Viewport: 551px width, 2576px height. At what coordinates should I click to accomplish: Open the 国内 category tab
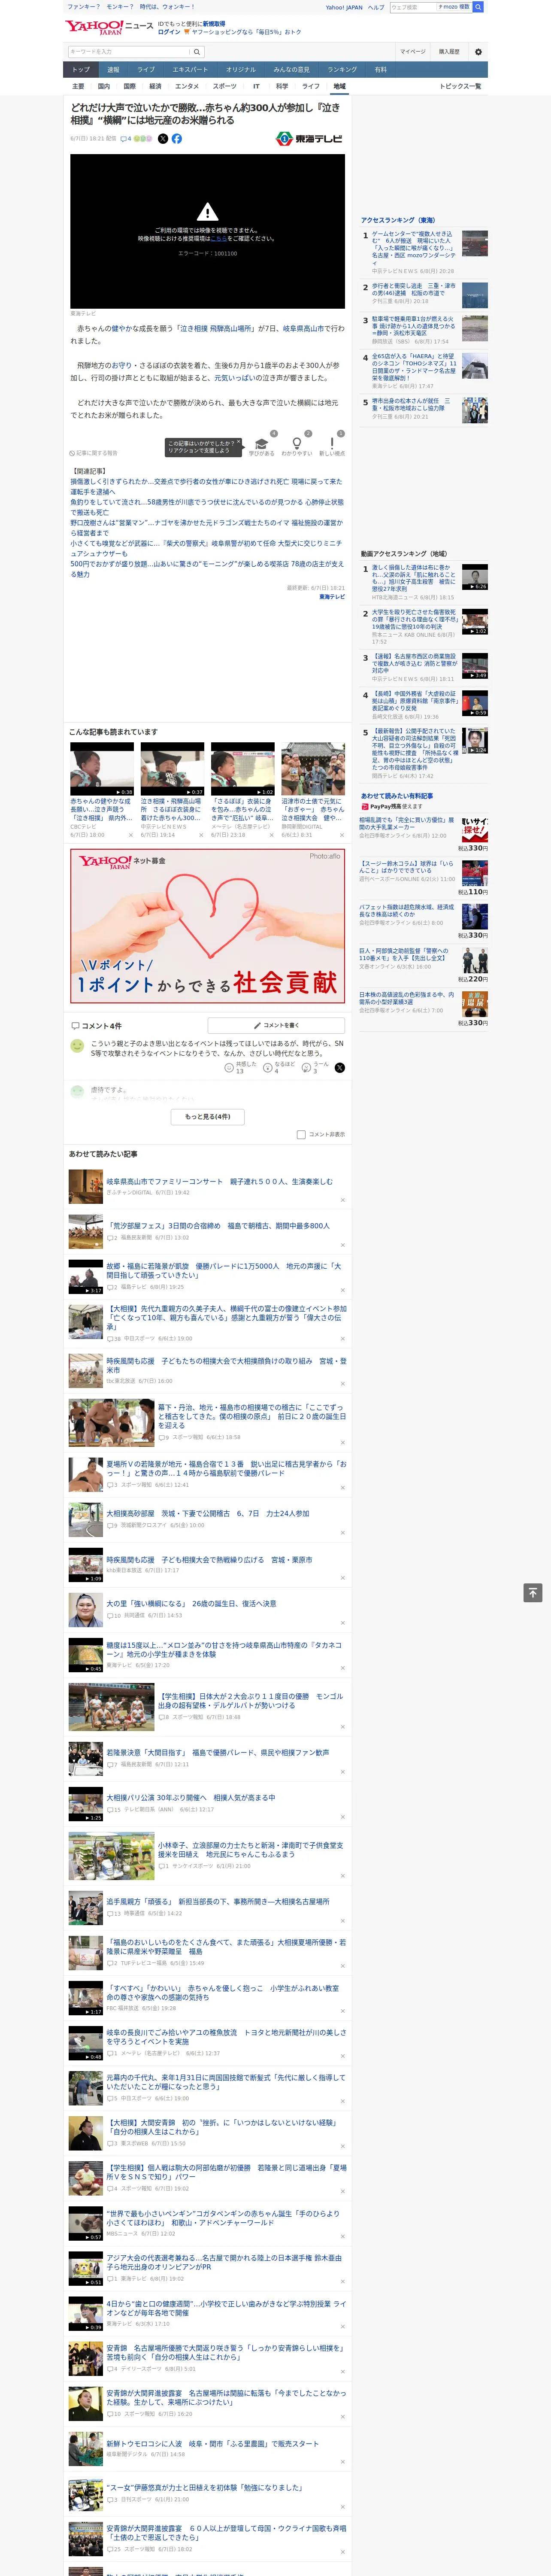(x=104, y=86)
